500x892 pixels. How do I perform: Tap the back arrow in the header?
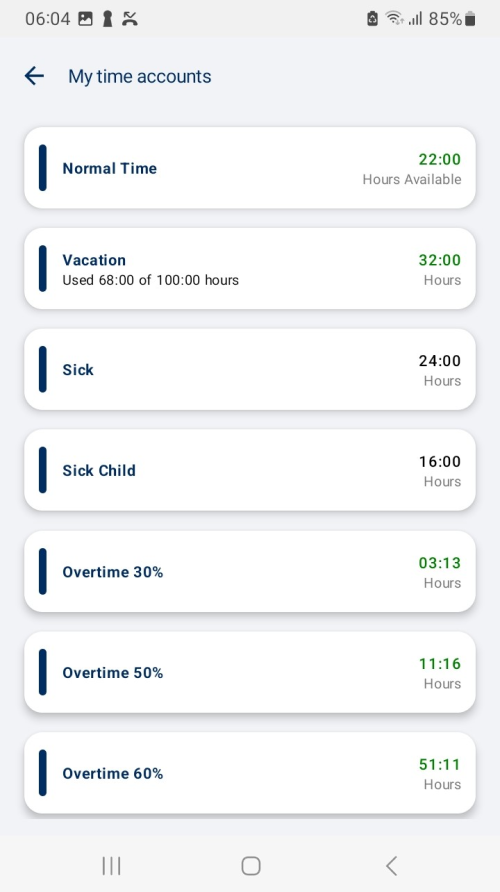pos(34,76)
